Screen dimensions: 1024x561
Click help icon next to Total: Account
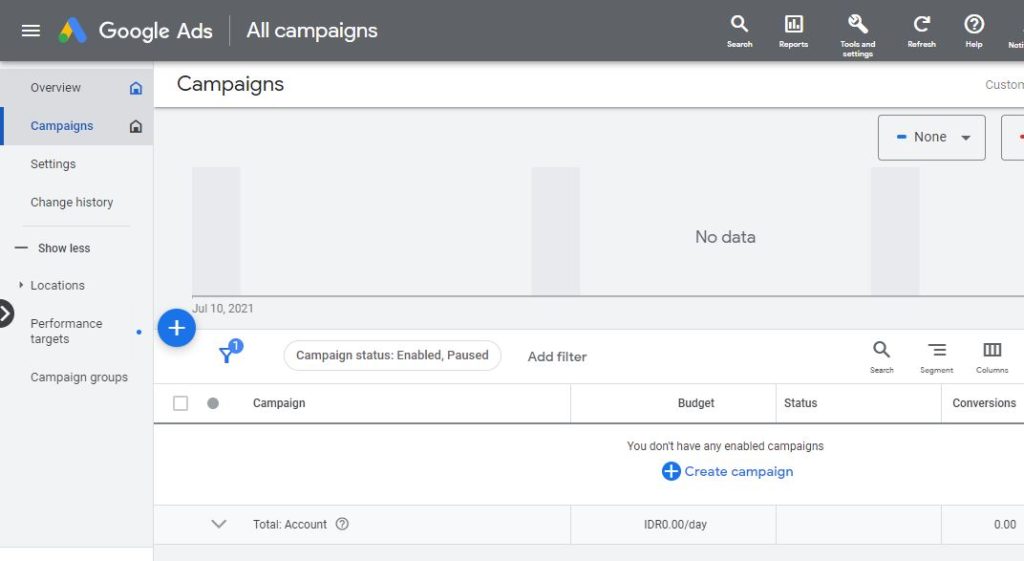click(x=342, y=524)
